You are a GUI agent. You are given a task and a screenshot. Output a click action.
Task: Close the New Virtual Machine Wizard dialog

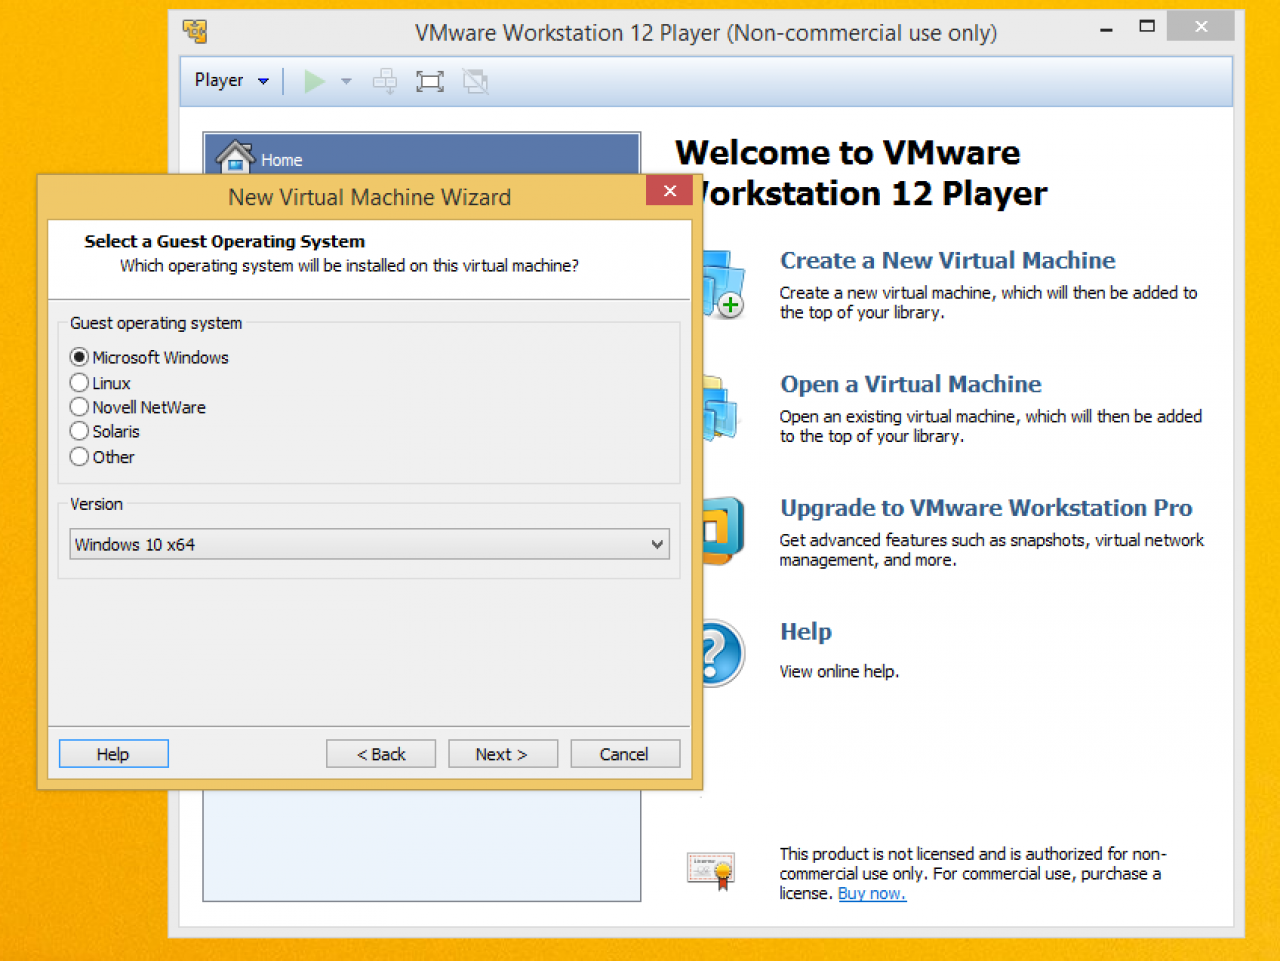pos(669,190)
